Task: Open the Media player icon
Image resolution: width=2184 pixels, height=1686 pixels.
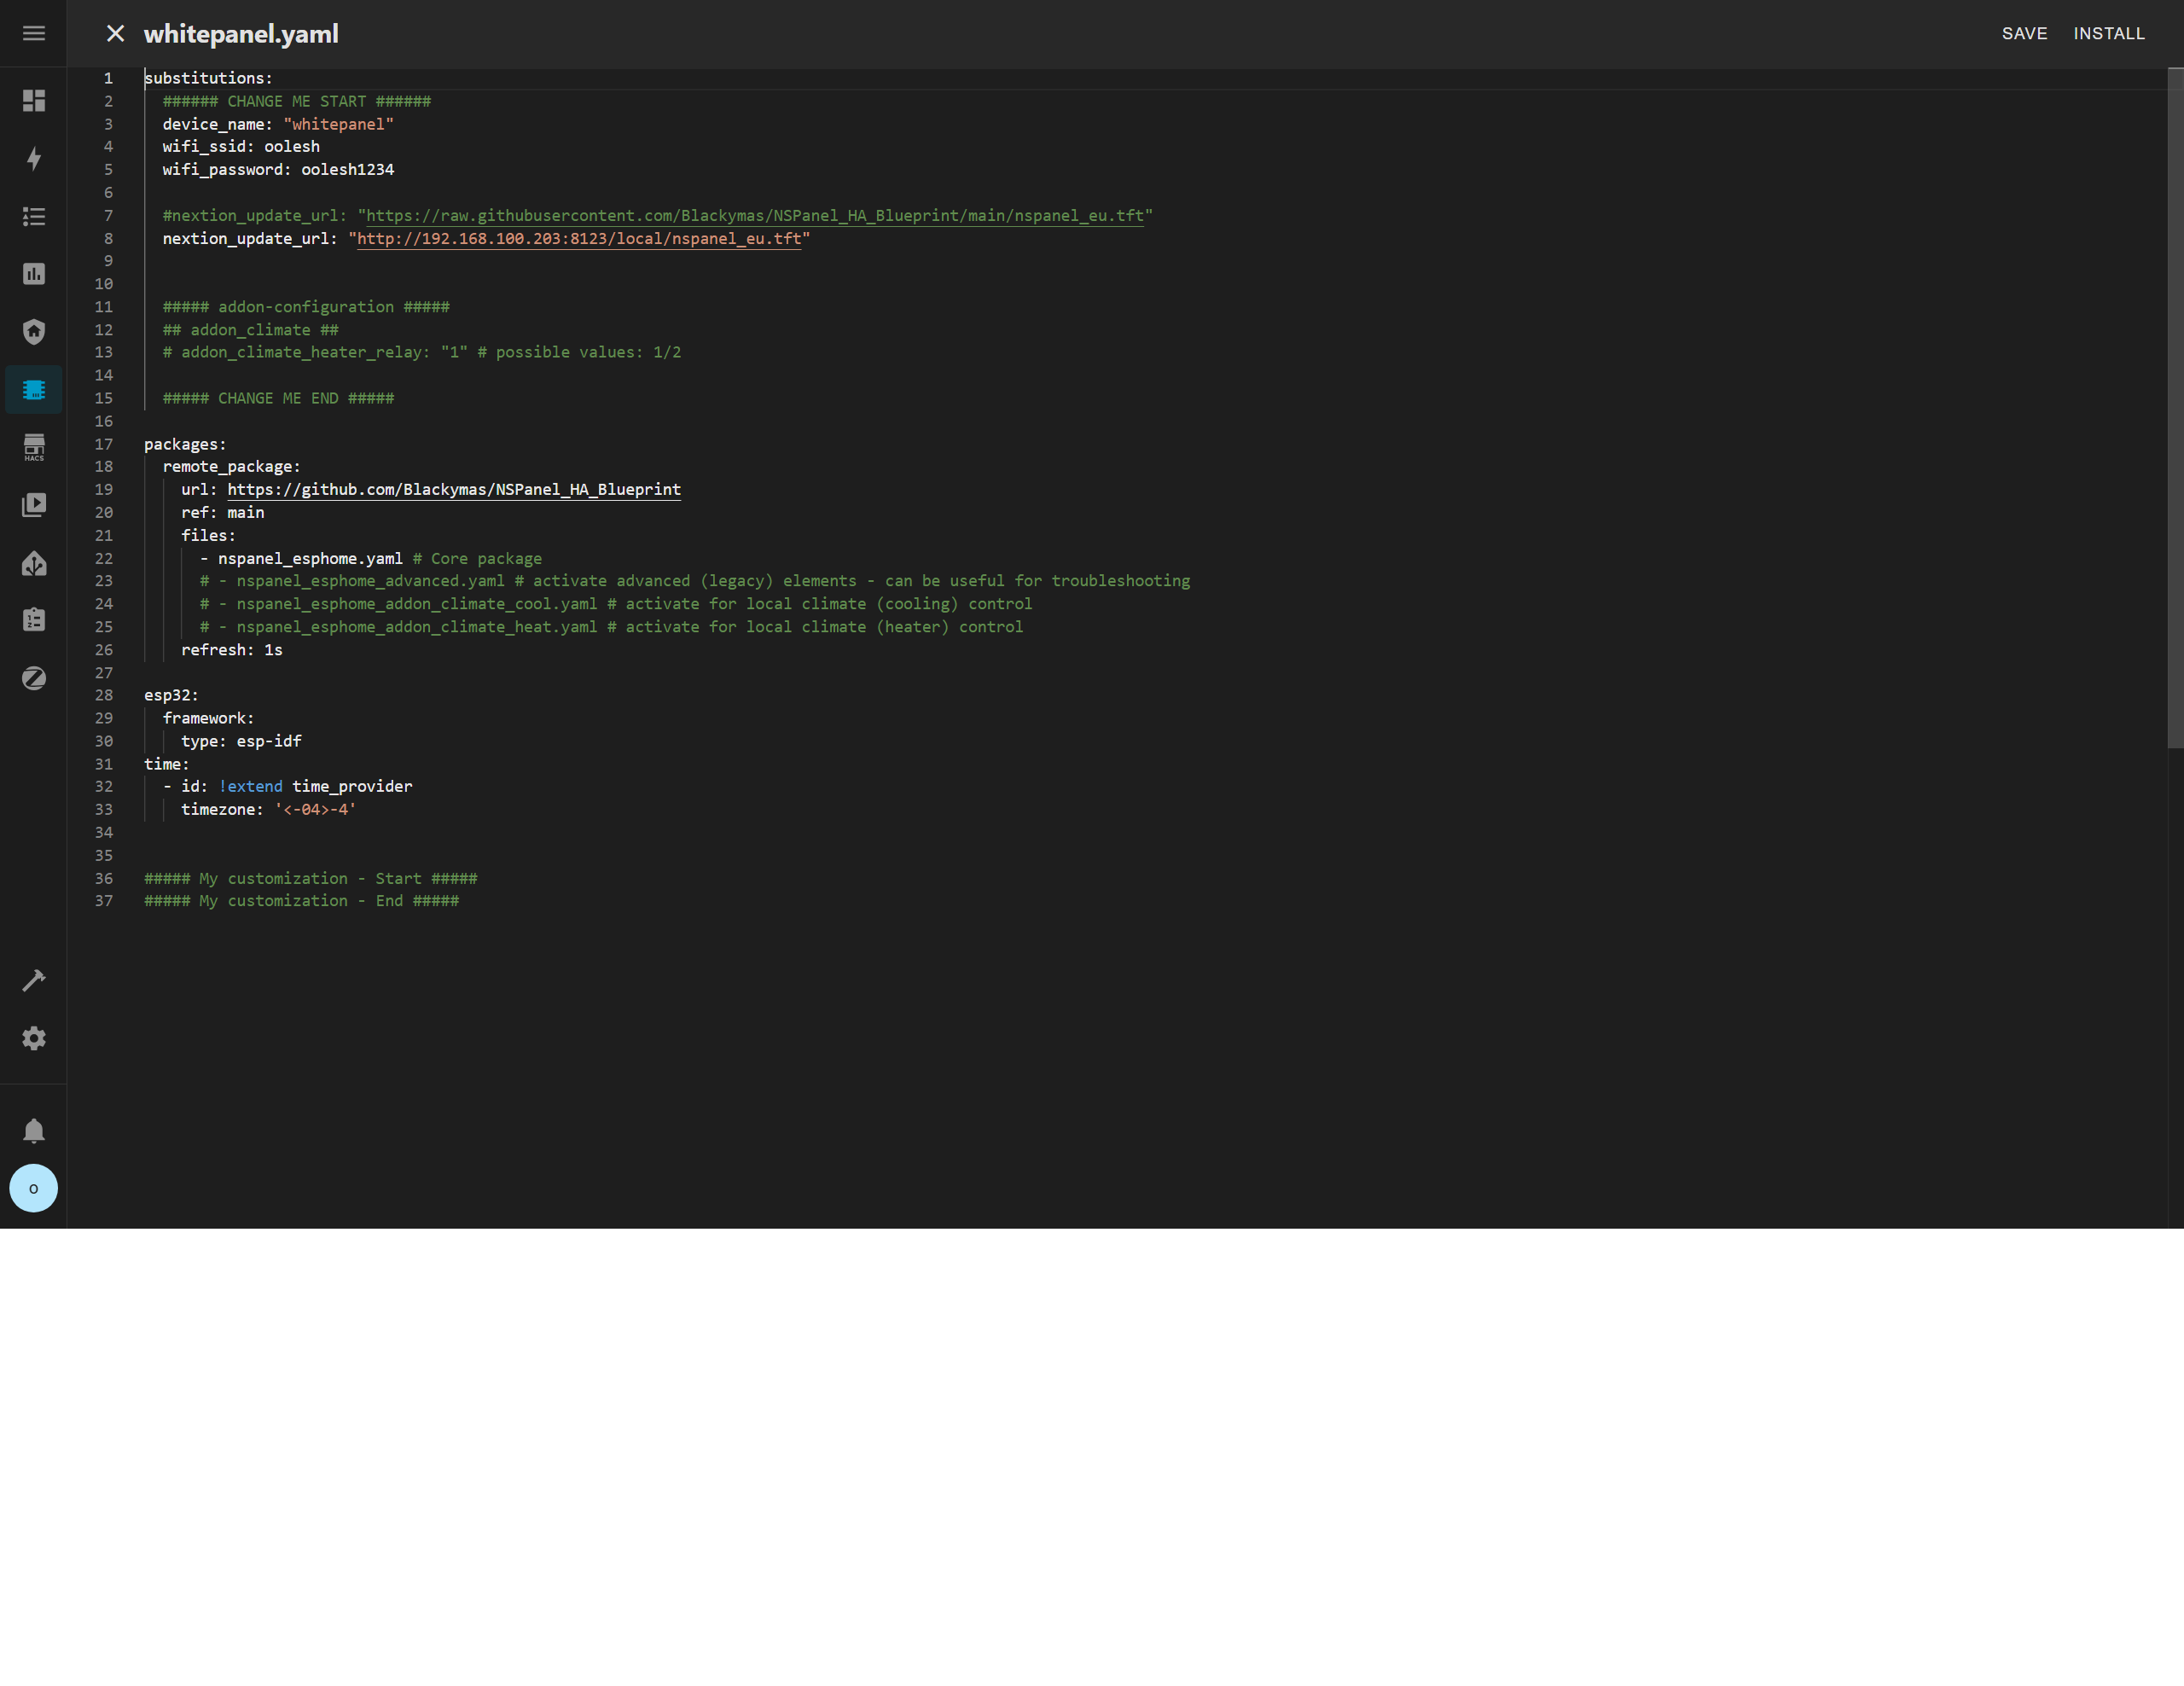Action: [34, 505]
